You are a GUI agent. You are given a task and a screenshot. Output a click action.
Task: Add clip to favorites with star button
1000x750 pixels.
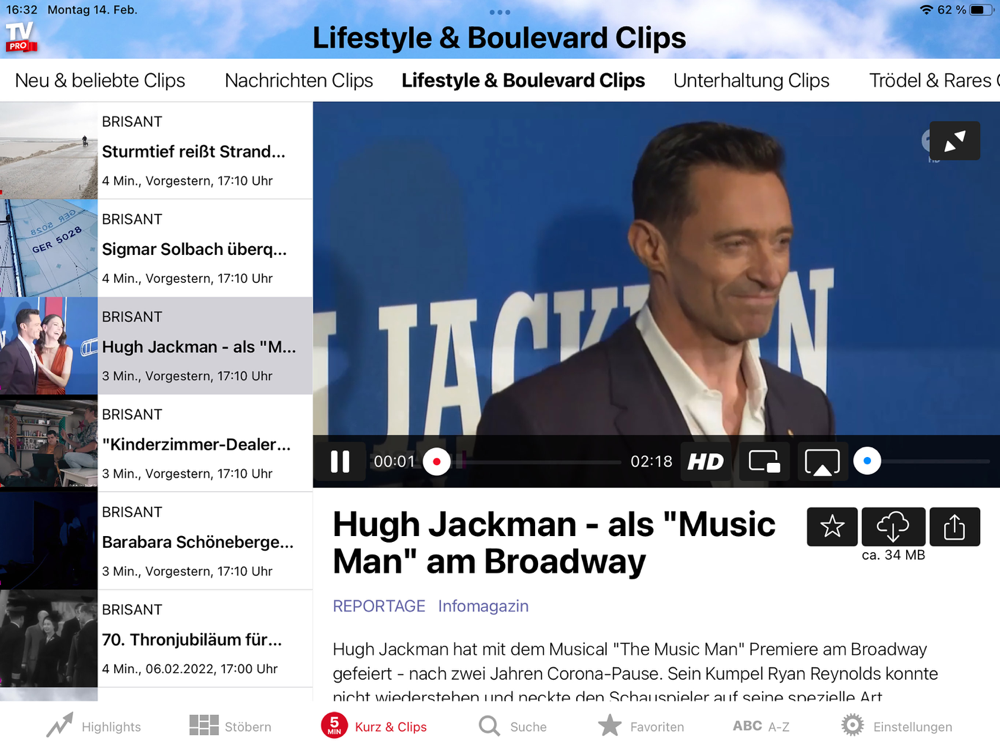[832, 527]
